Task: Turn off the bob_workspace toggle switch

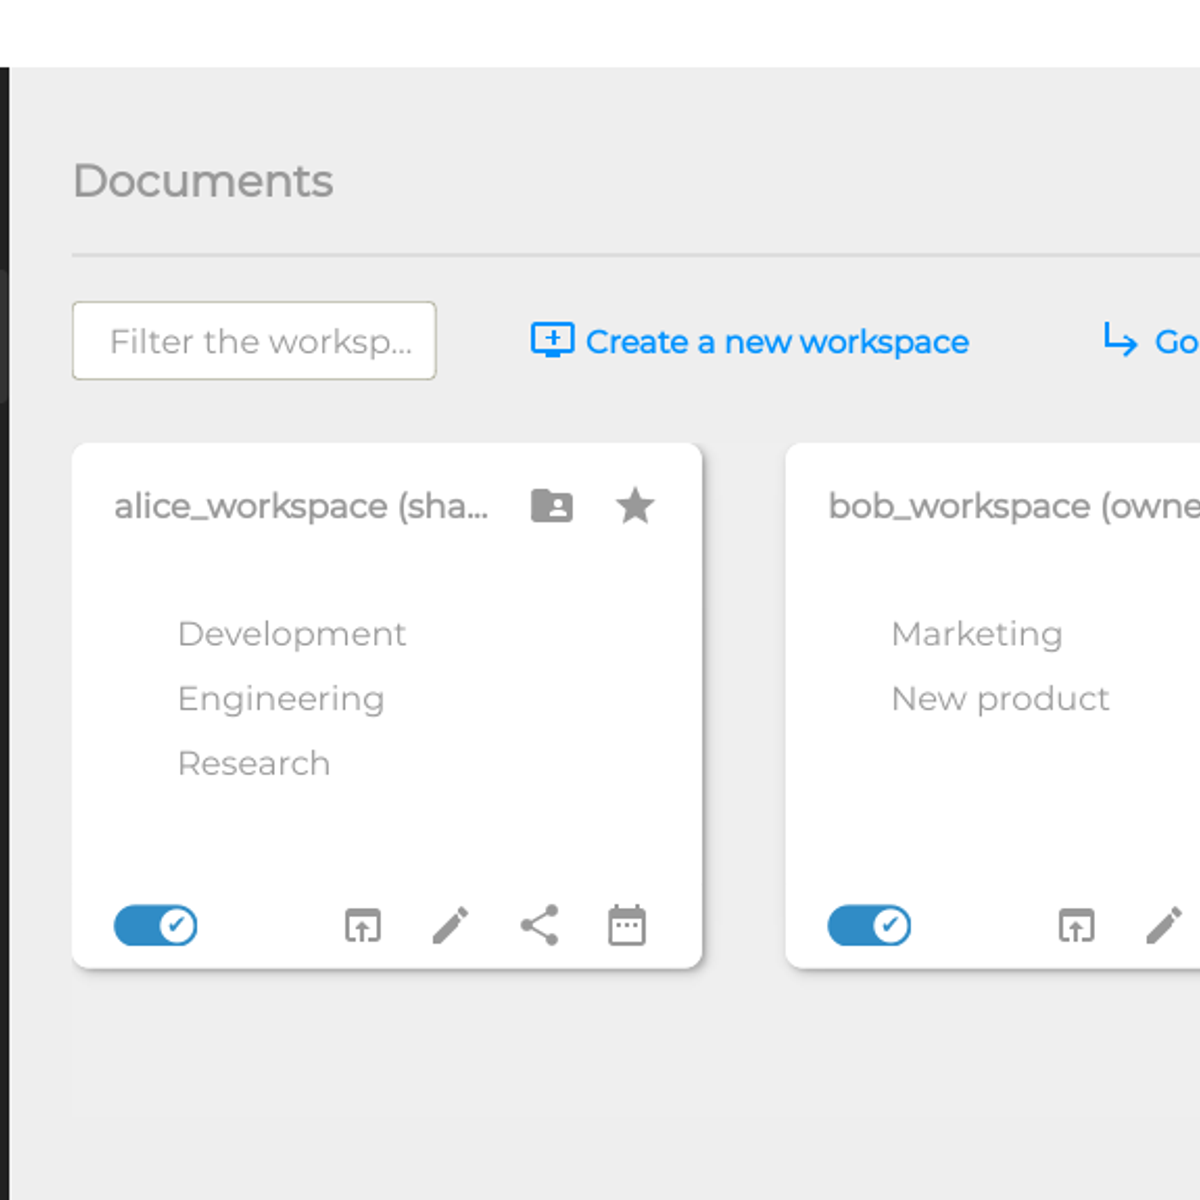Action: point(869,926)
